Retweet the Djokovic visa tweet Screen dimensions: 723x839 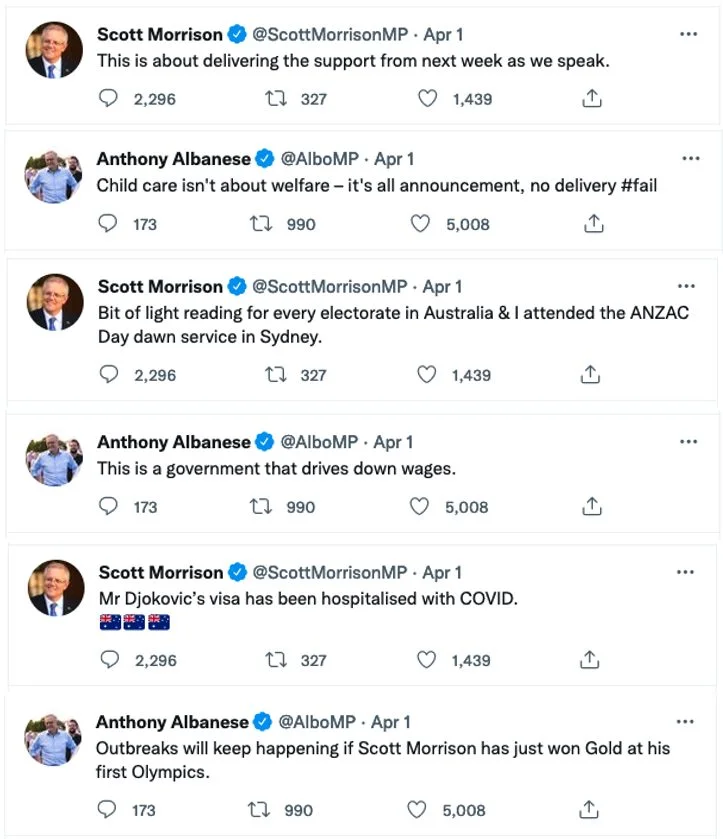click(275, 660)
